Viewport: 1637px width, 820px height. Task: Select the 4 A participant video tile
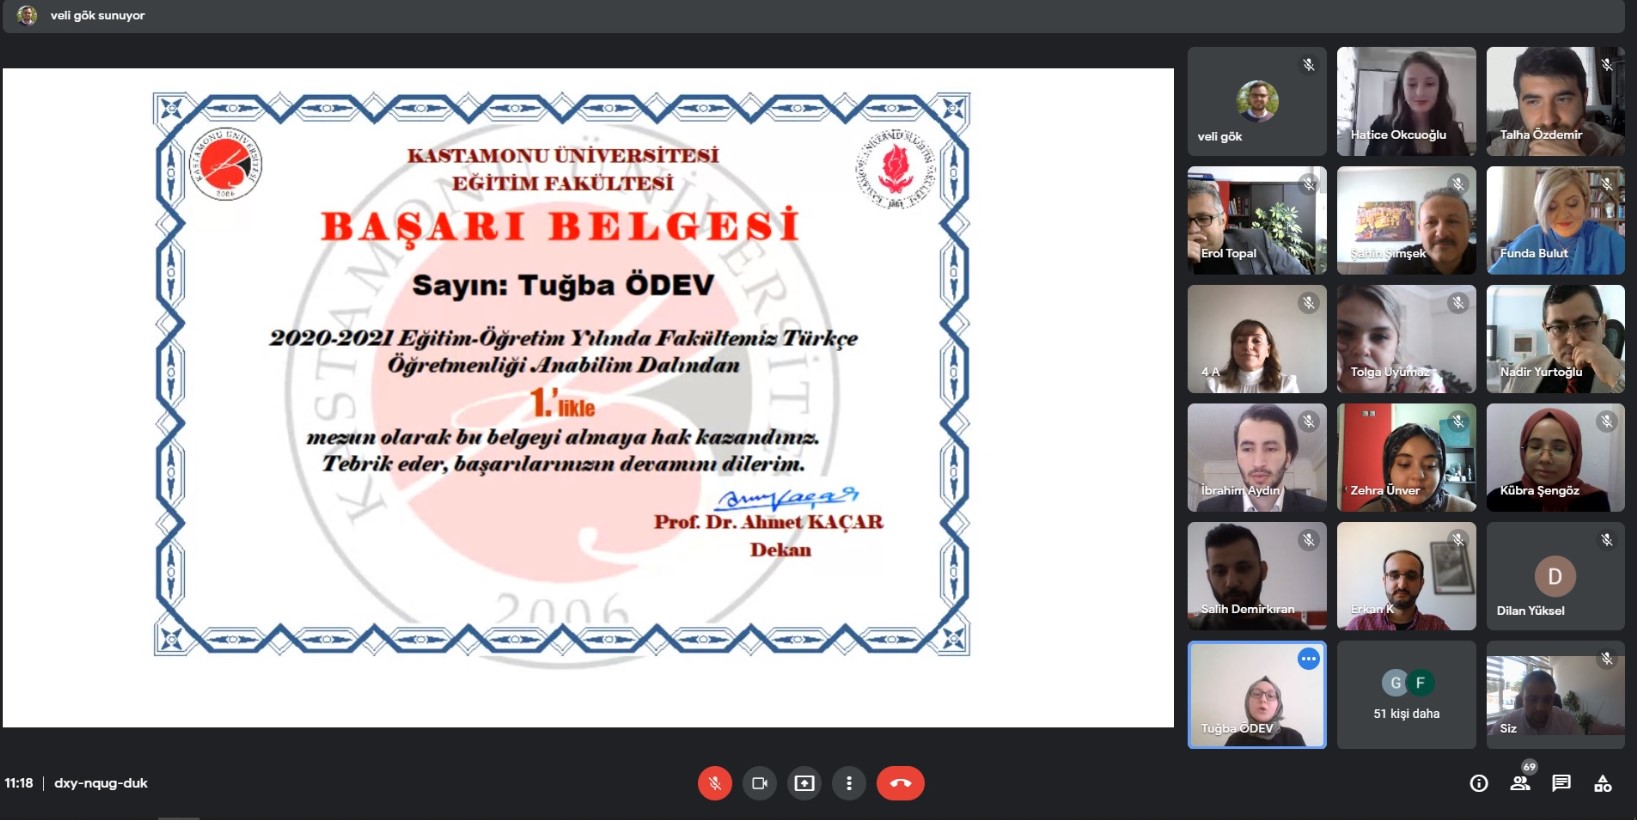[1257, 339]
